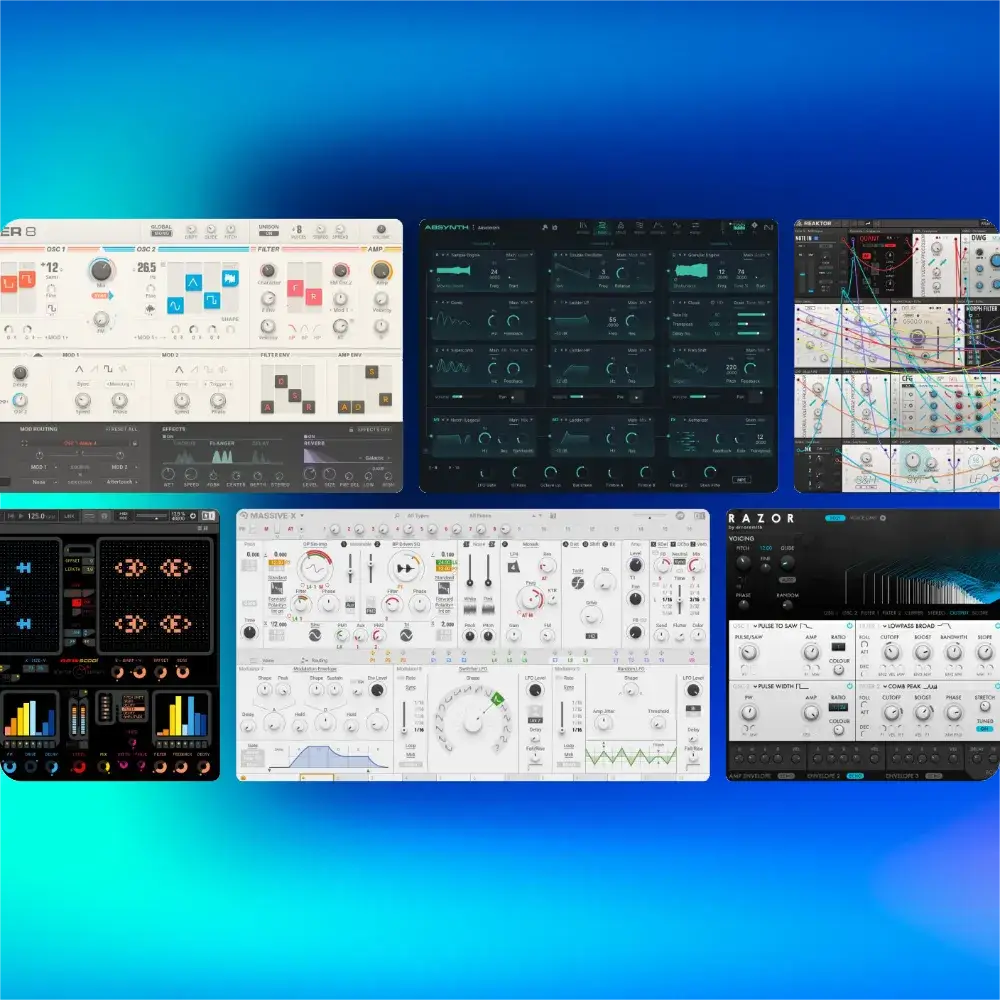Click the pink R tile in the Filter section
The width and height of the screenshot is (1000, 1000).
[314, 297]
